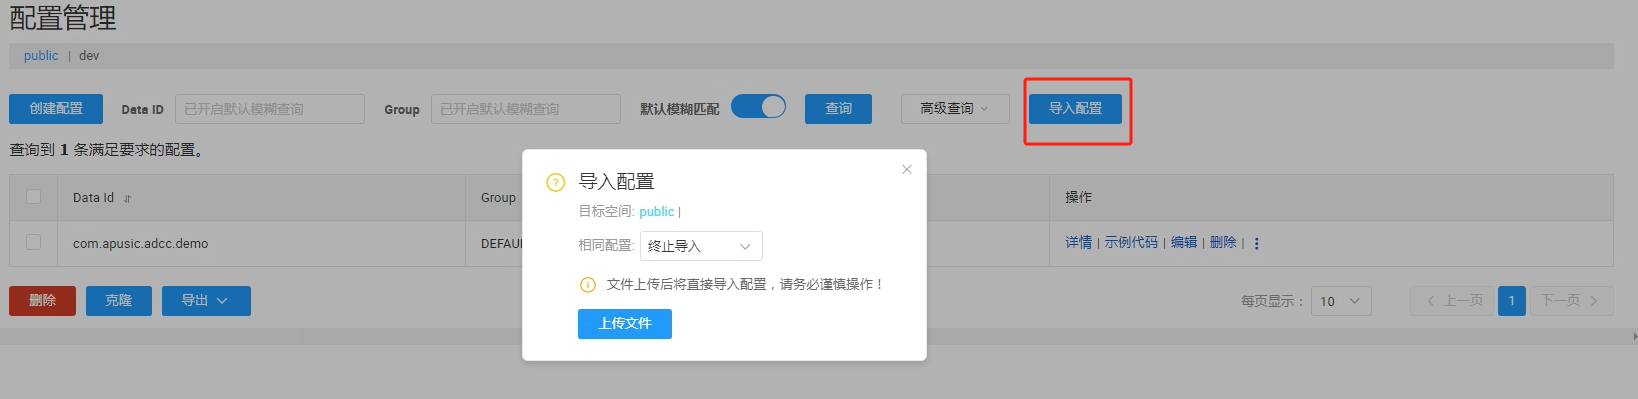Check the select-all checkbox in table header
The image size is (1638, 399).
point(34,197)
